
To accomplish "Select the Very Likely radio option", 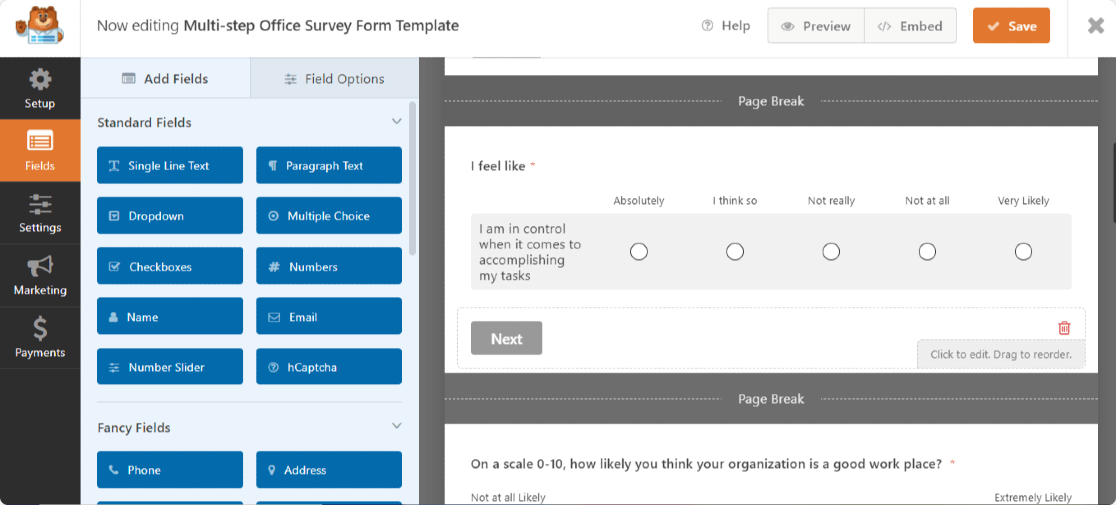I will pos(1023,252).
